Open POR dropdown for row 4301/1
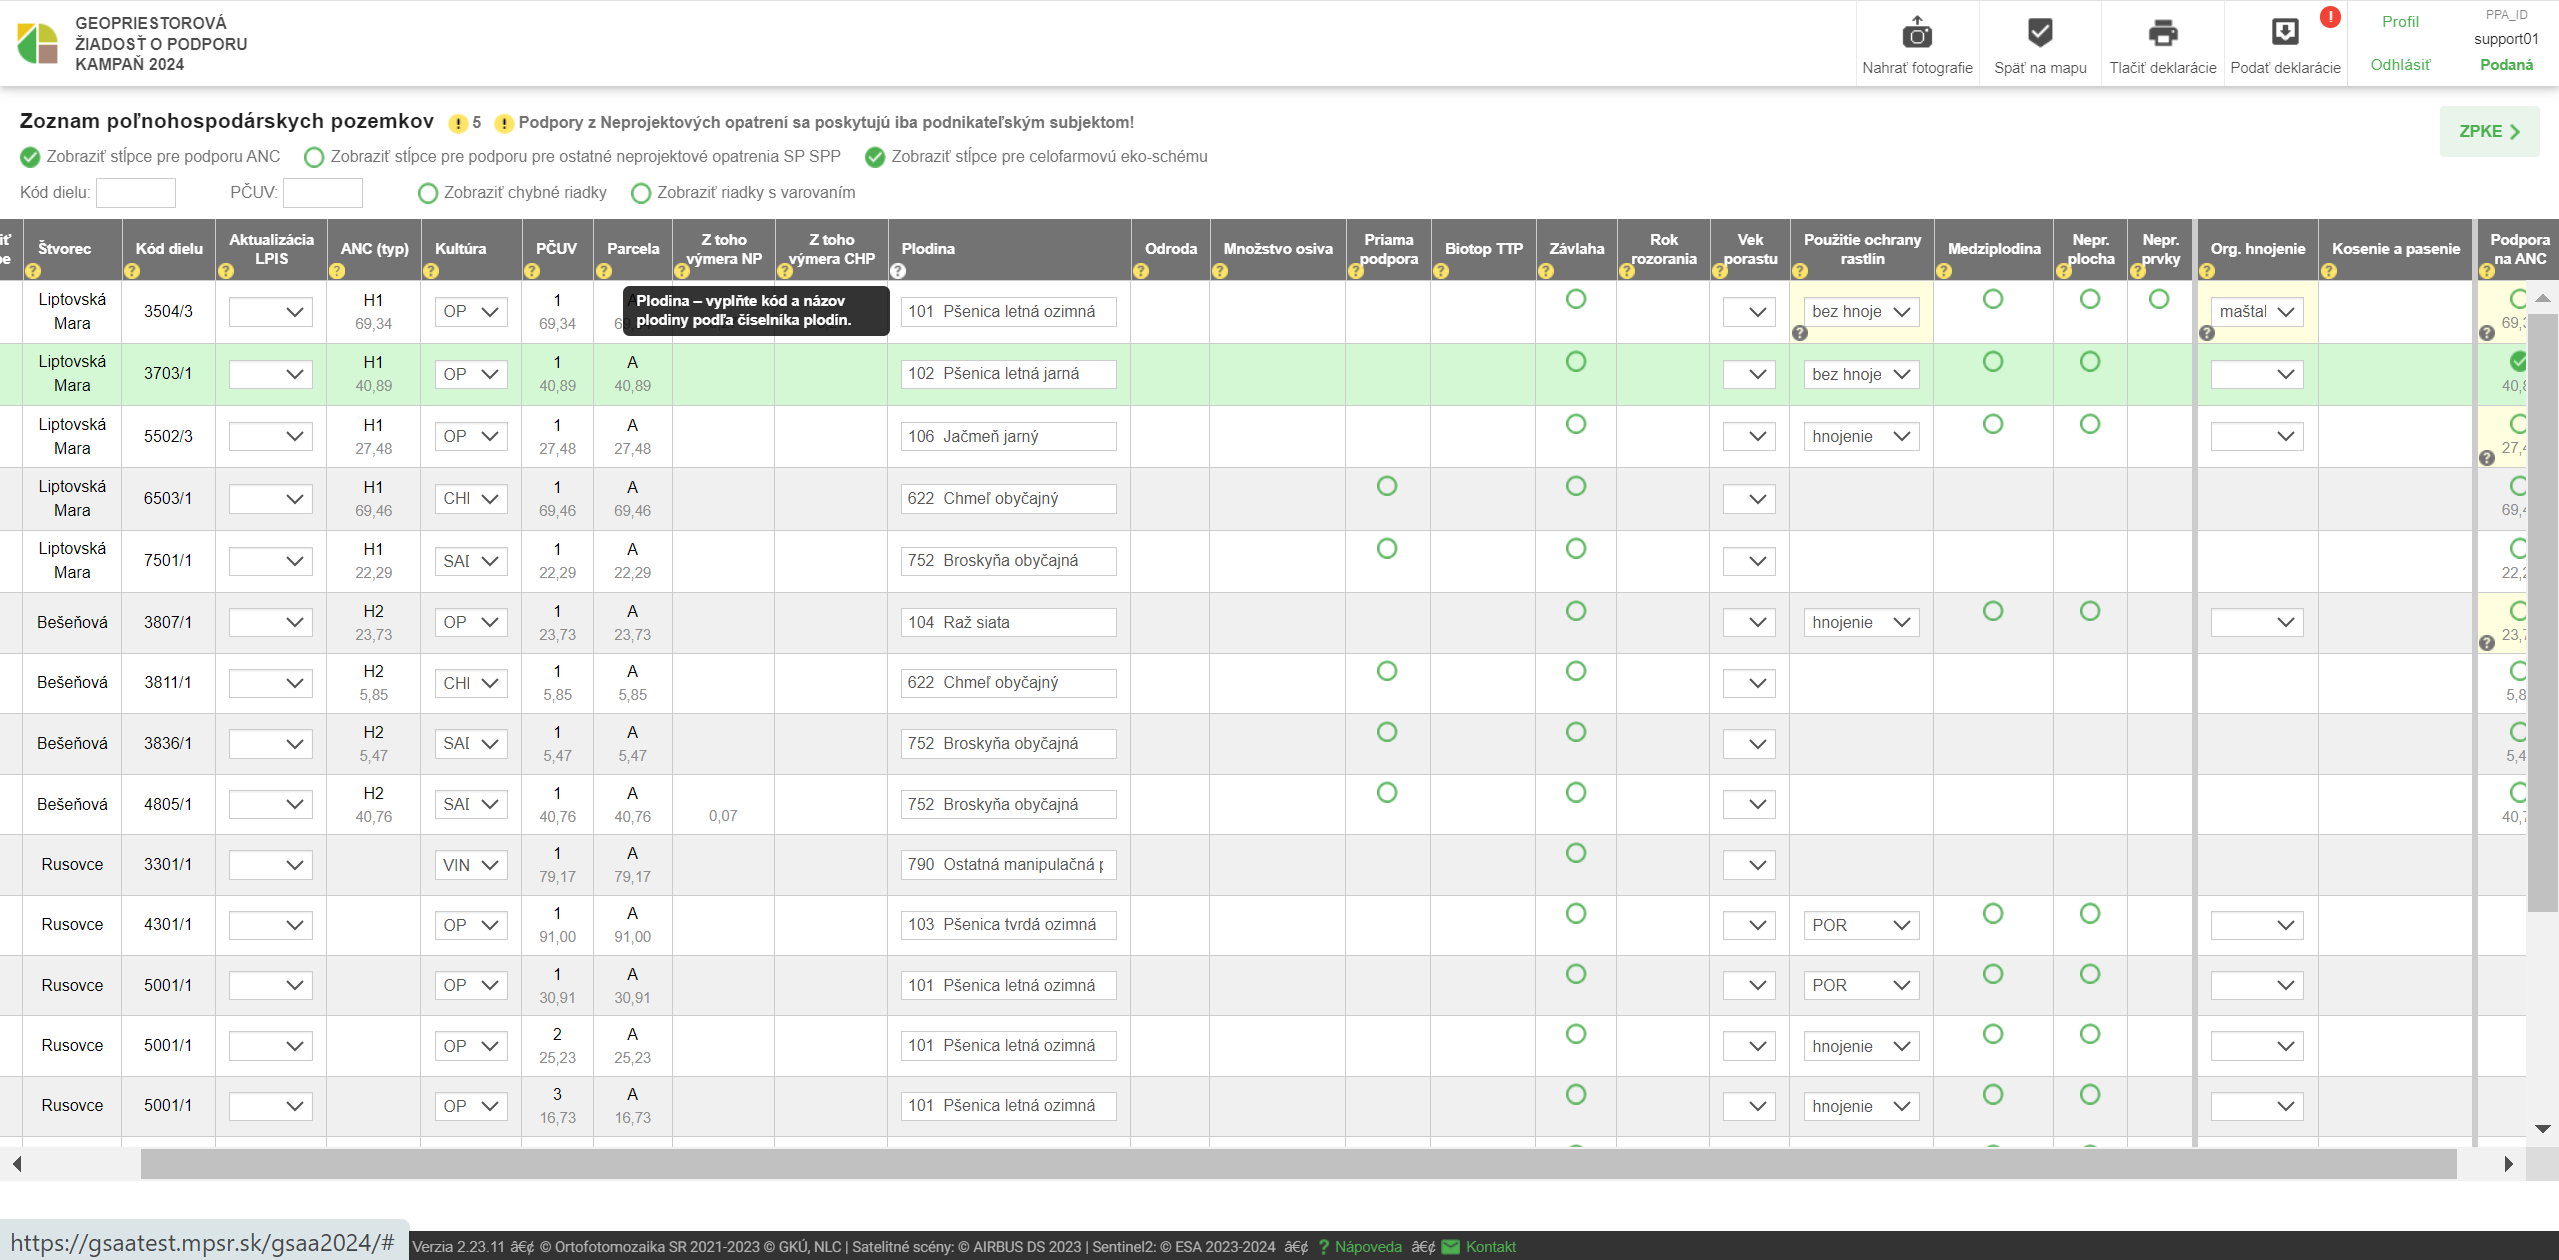 (x=1861, y=925)
